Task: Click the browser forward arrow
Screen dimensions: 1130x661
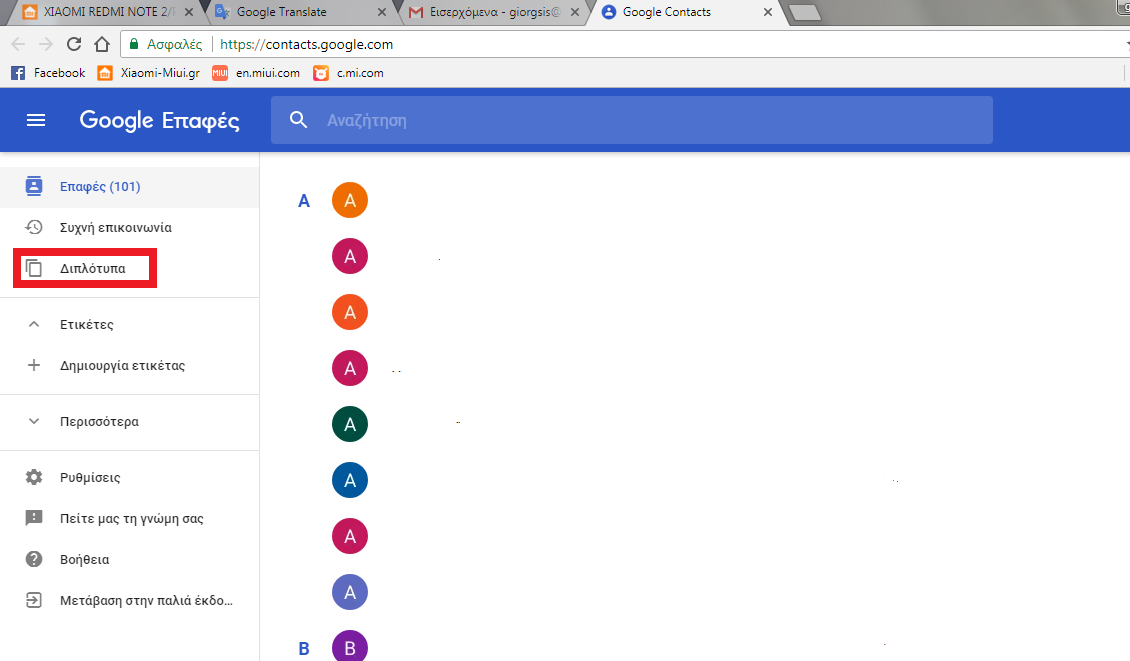Action: 45,45
